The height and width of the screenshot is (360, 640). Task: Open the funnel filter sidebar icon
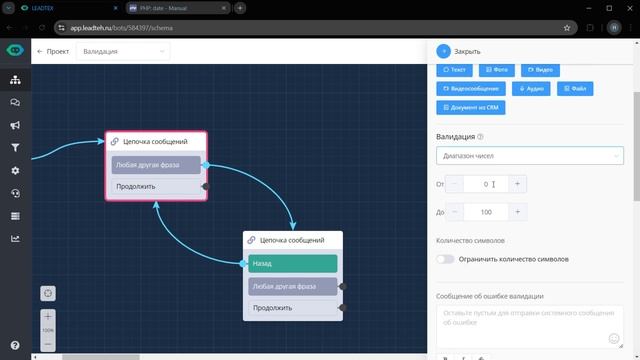click(15, 148)
